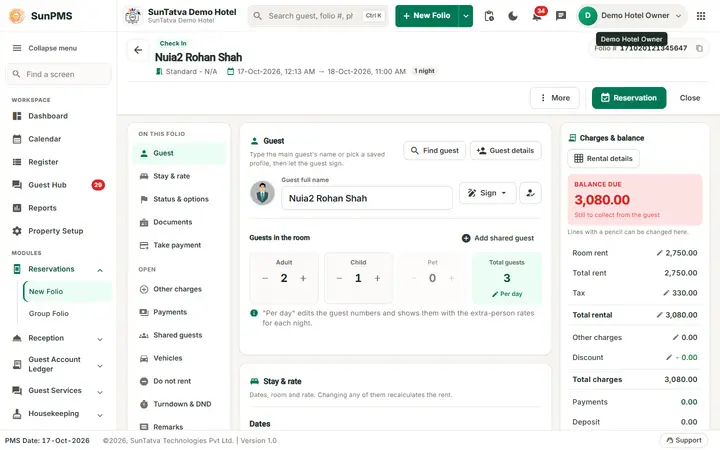Expand Housekeeping module
The height and width of the screenshot is (450, 720).
pyautogui.click(x=100, y=415)
